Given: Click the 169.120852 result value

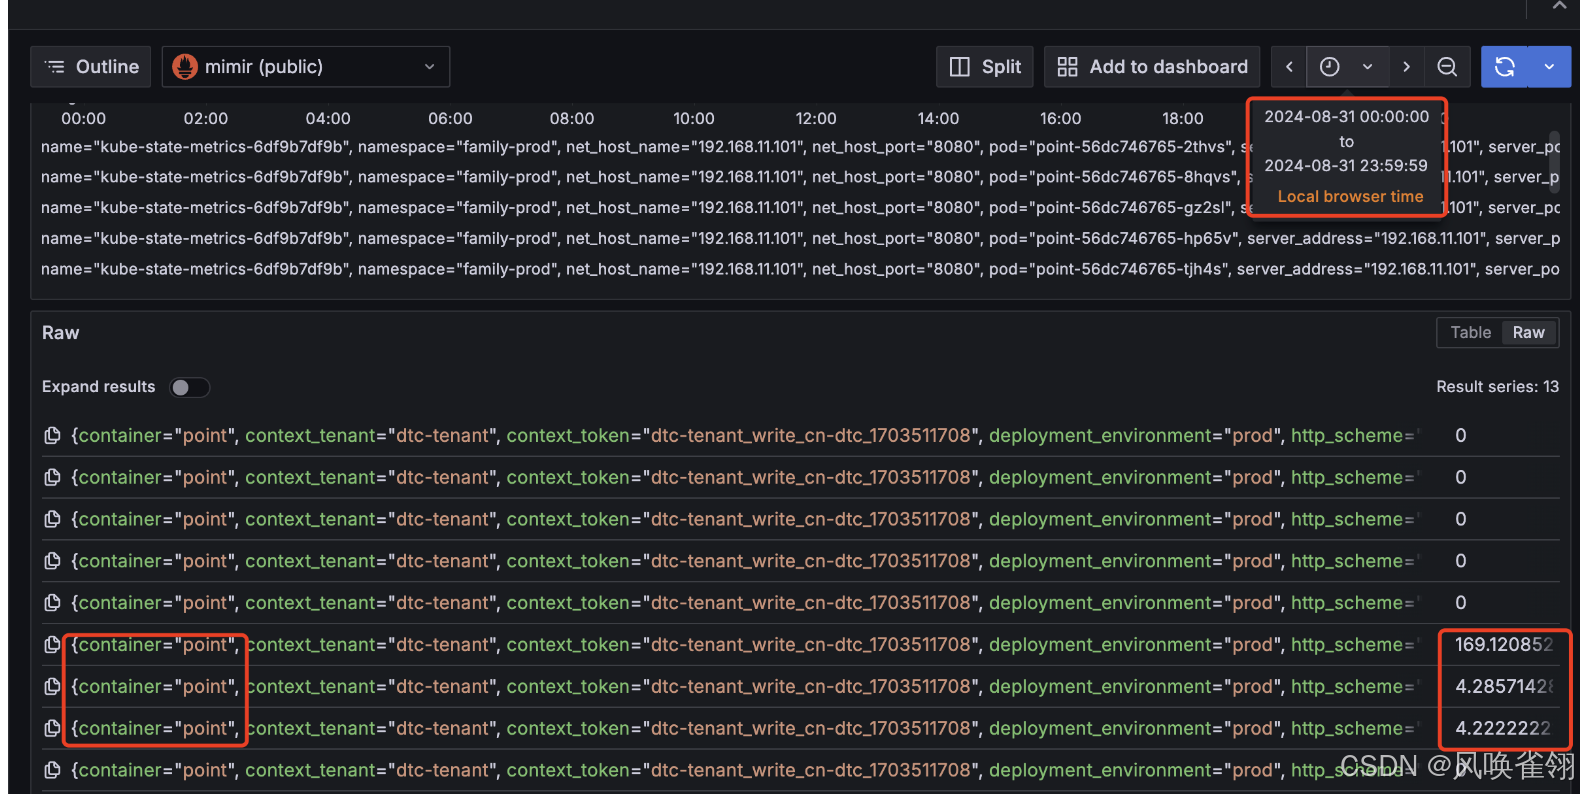Looking at the screenshot, I should point(1504,645).
